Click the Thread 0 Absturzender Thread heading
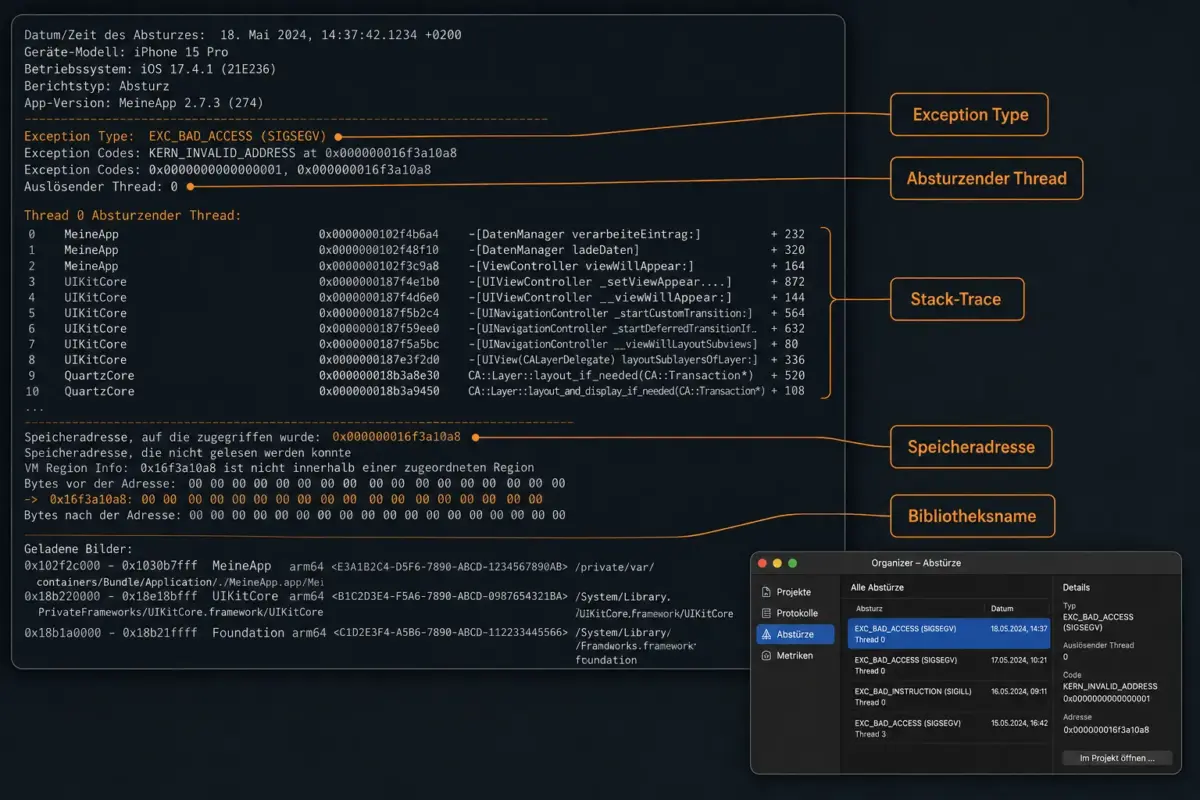The height and width of the screenshot is (800, 1200). [x=132, y=215]
